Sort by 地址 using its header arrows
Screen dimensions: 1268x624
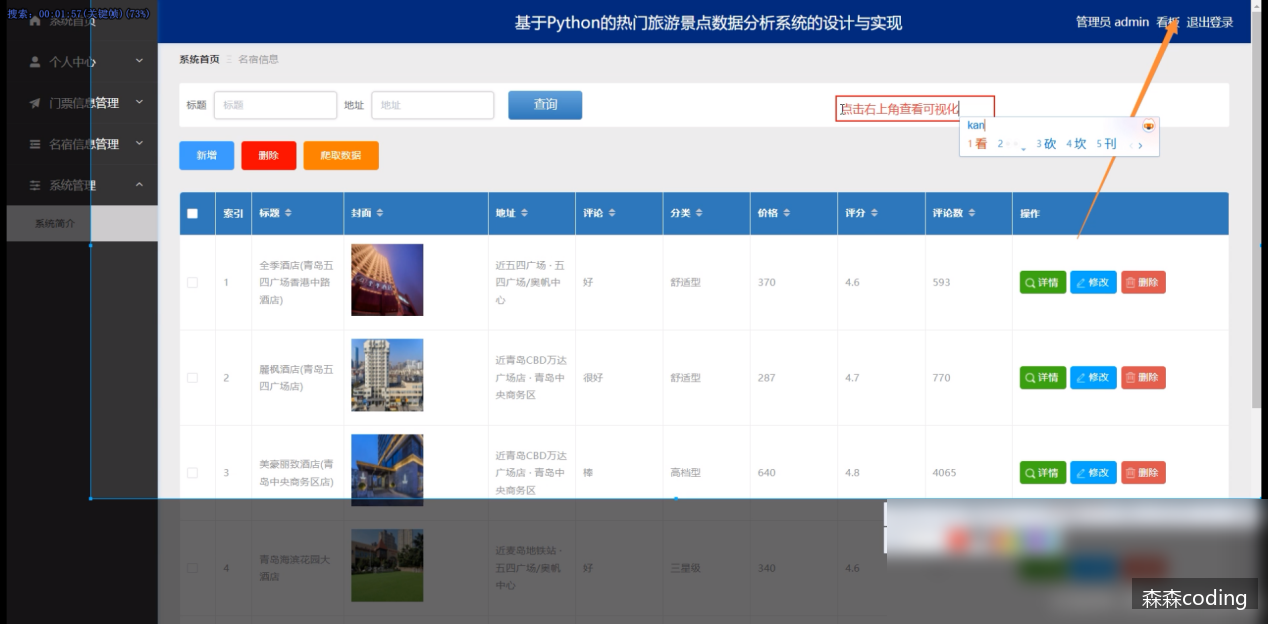click(525, 213)
